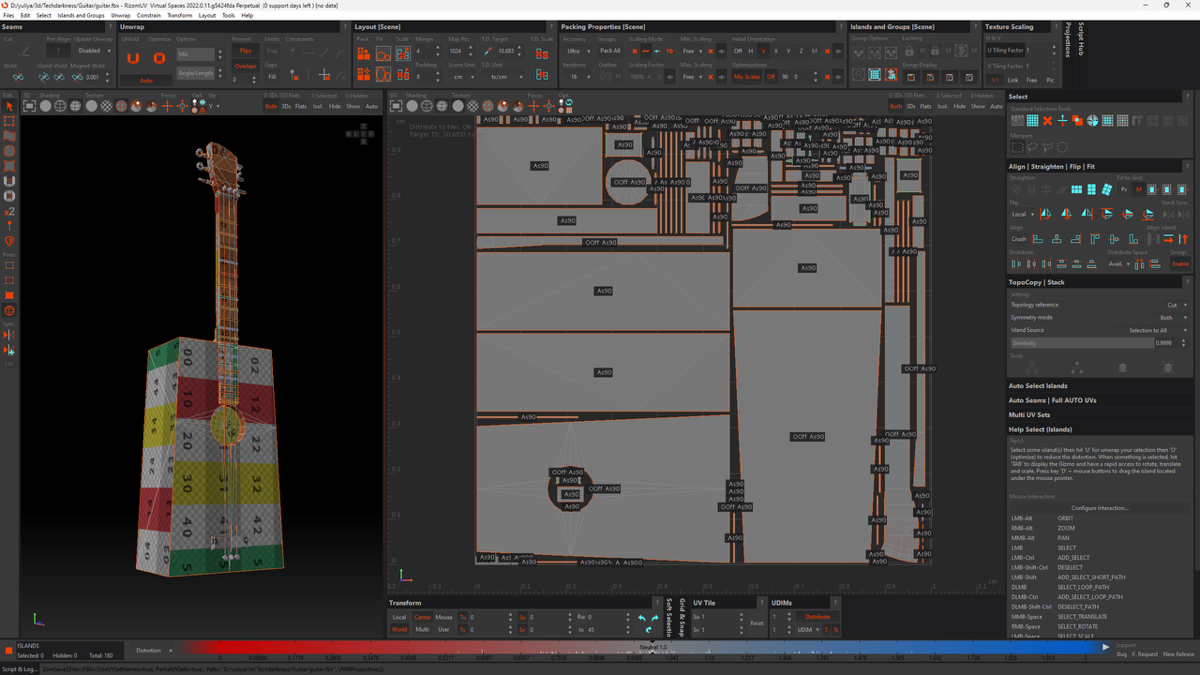Click the 3D viewport frame-focus icon
The height and width of the screenshot is (675, 1200).
click(x=29, y=106)
